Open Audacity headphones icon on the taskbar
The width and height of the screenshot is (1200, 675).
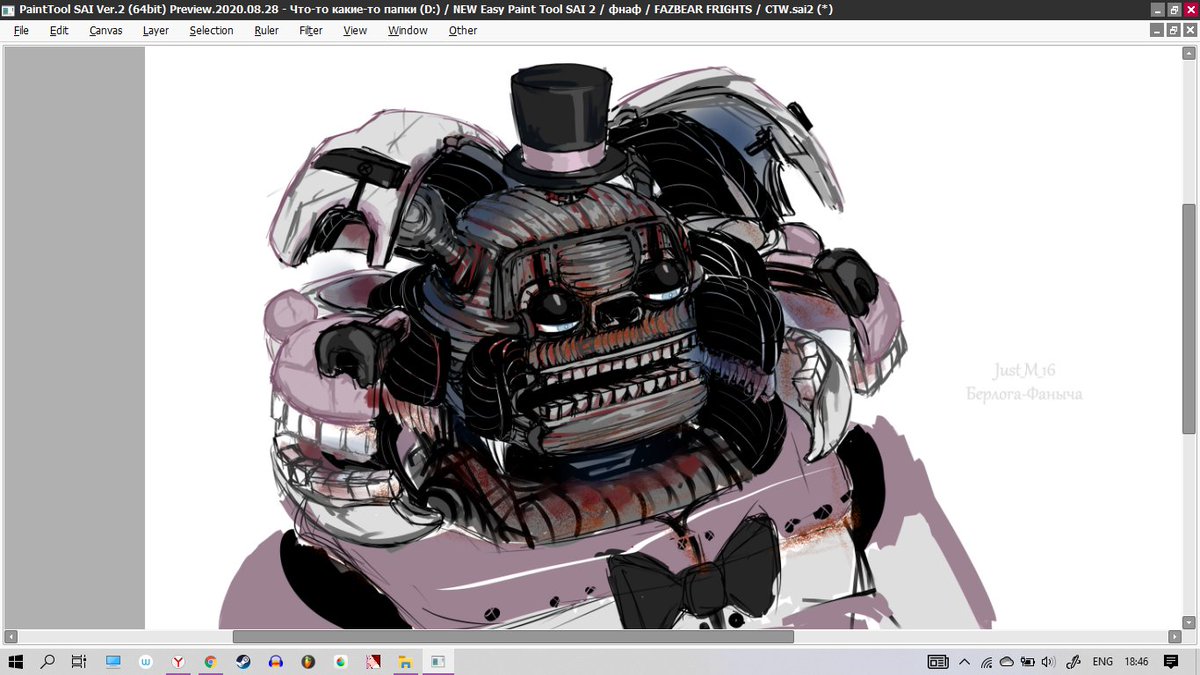275,661
